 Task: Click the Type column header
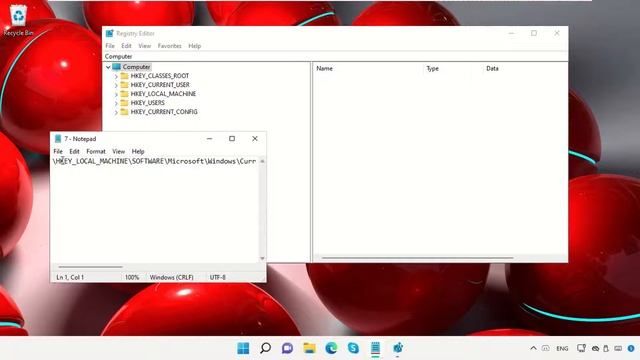(x=433, y=69)
